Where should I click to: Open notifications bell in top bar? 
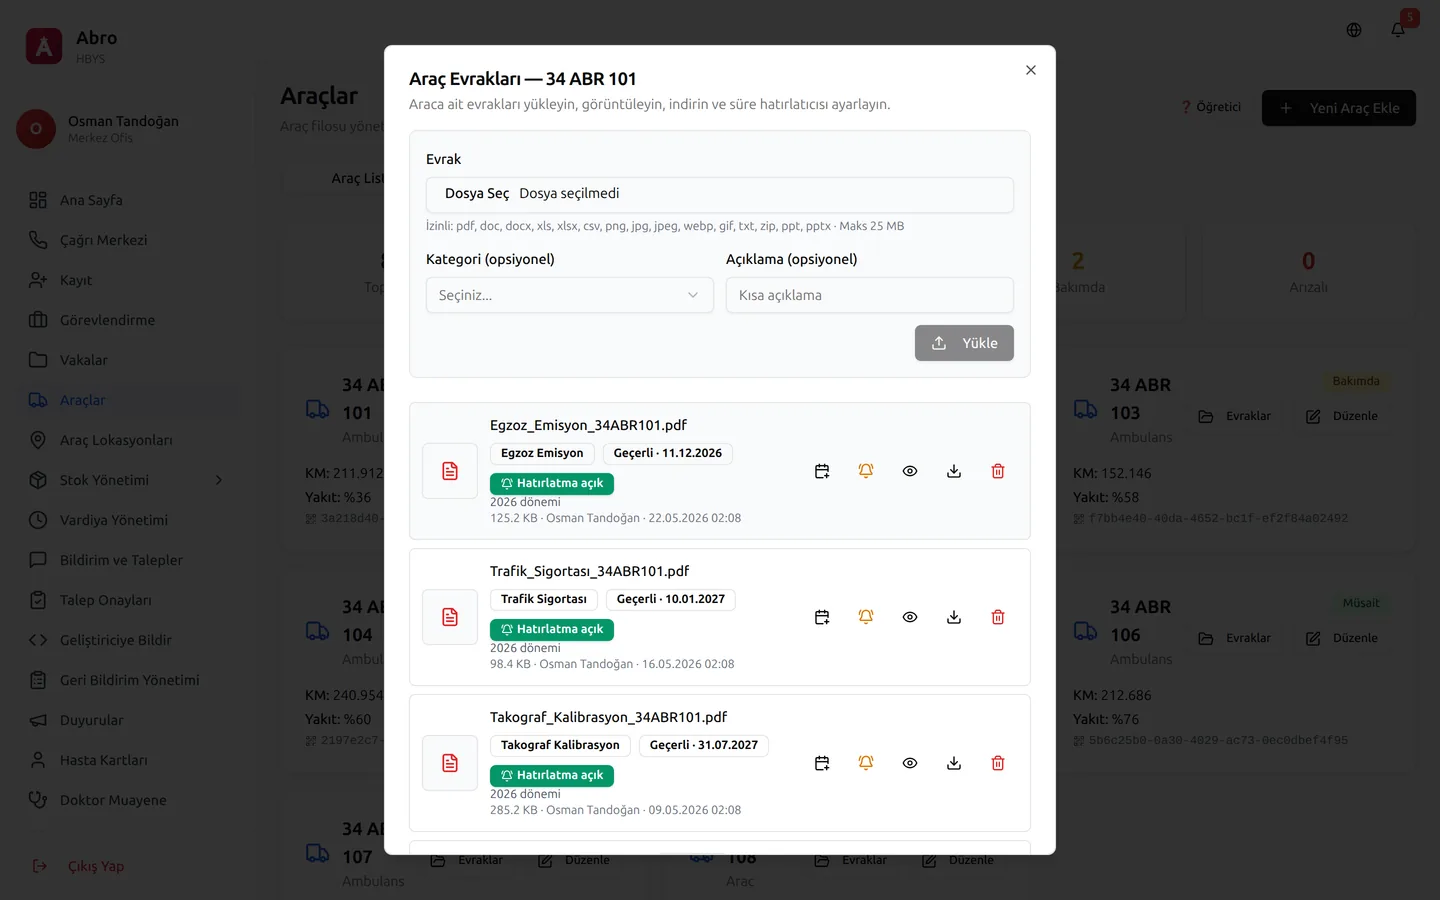pyautogui.click(x=1398, y=30)
